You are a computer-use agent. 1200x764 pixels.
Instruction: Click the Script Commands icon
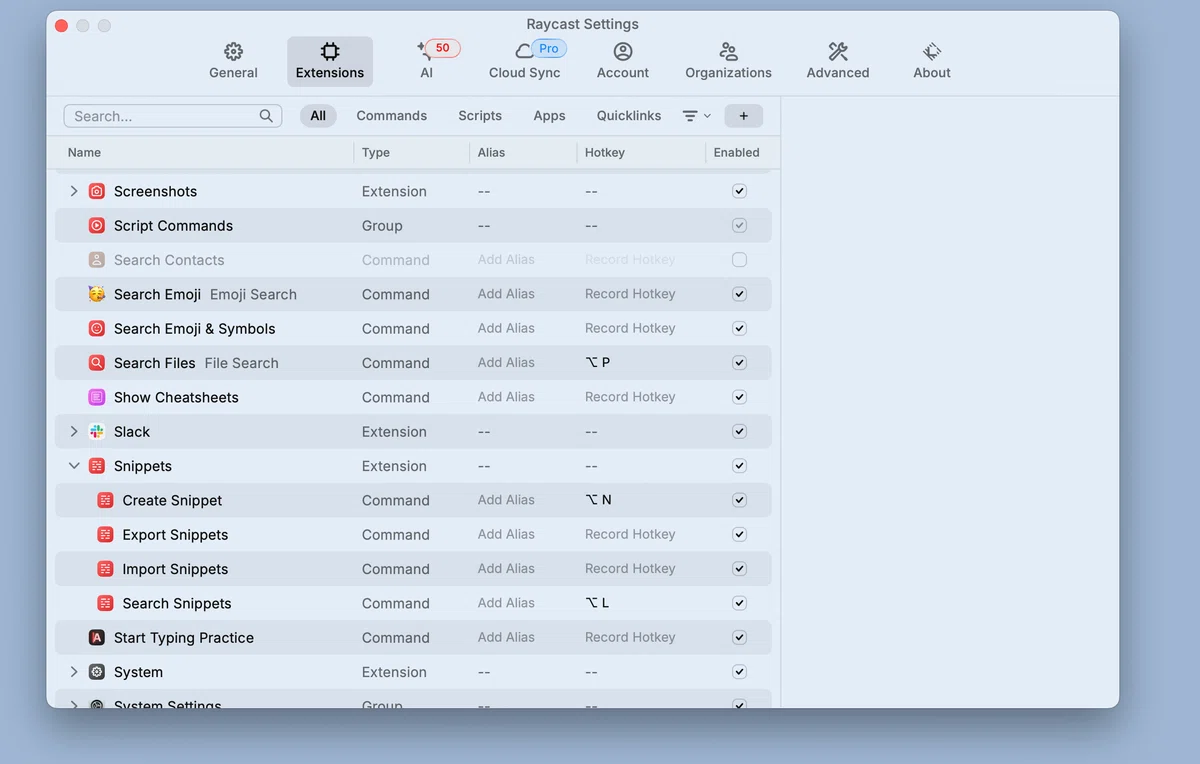point(97,226)
